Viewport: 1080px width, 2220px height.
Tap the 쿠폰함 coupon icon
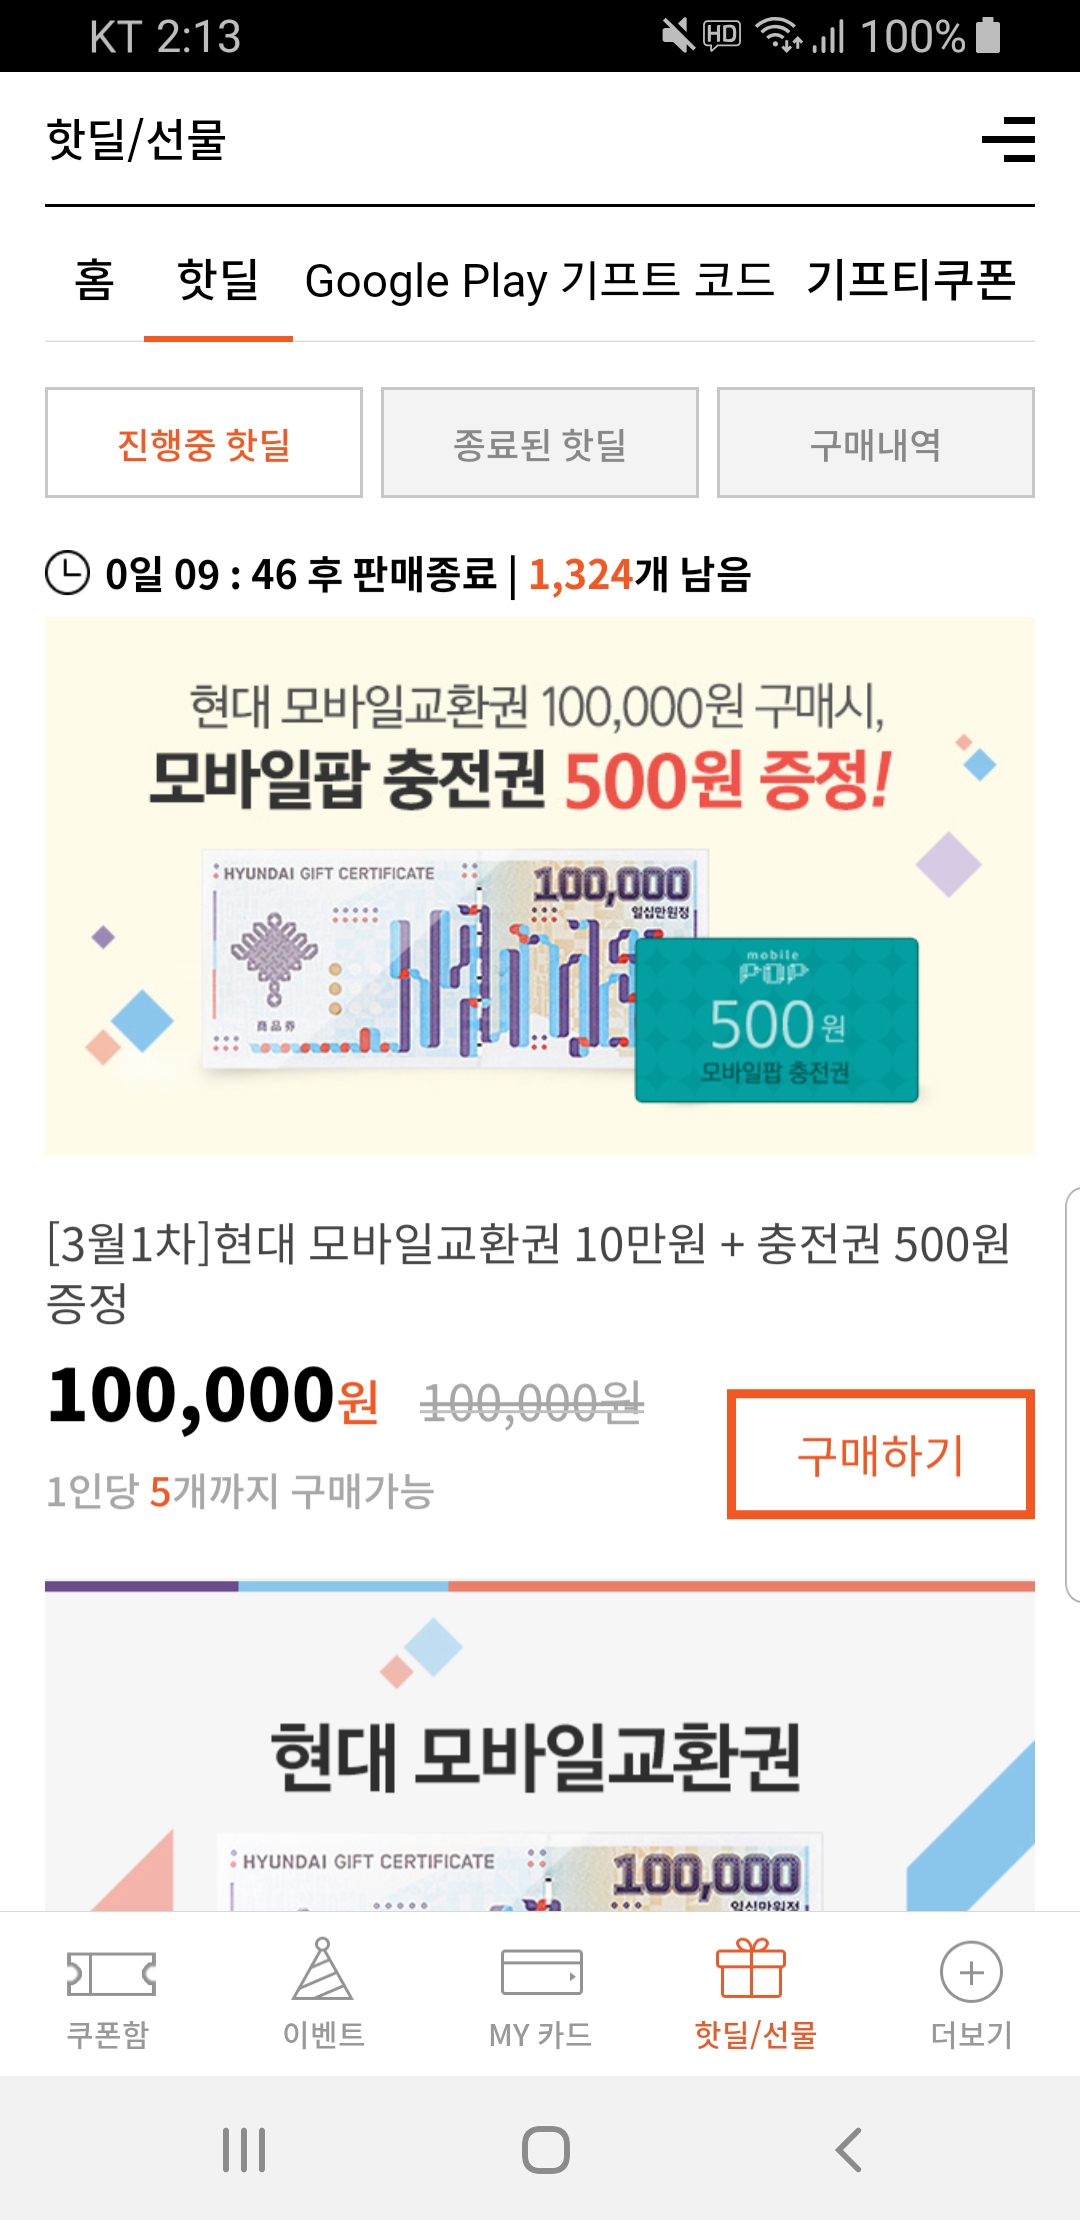[110, 1974]
